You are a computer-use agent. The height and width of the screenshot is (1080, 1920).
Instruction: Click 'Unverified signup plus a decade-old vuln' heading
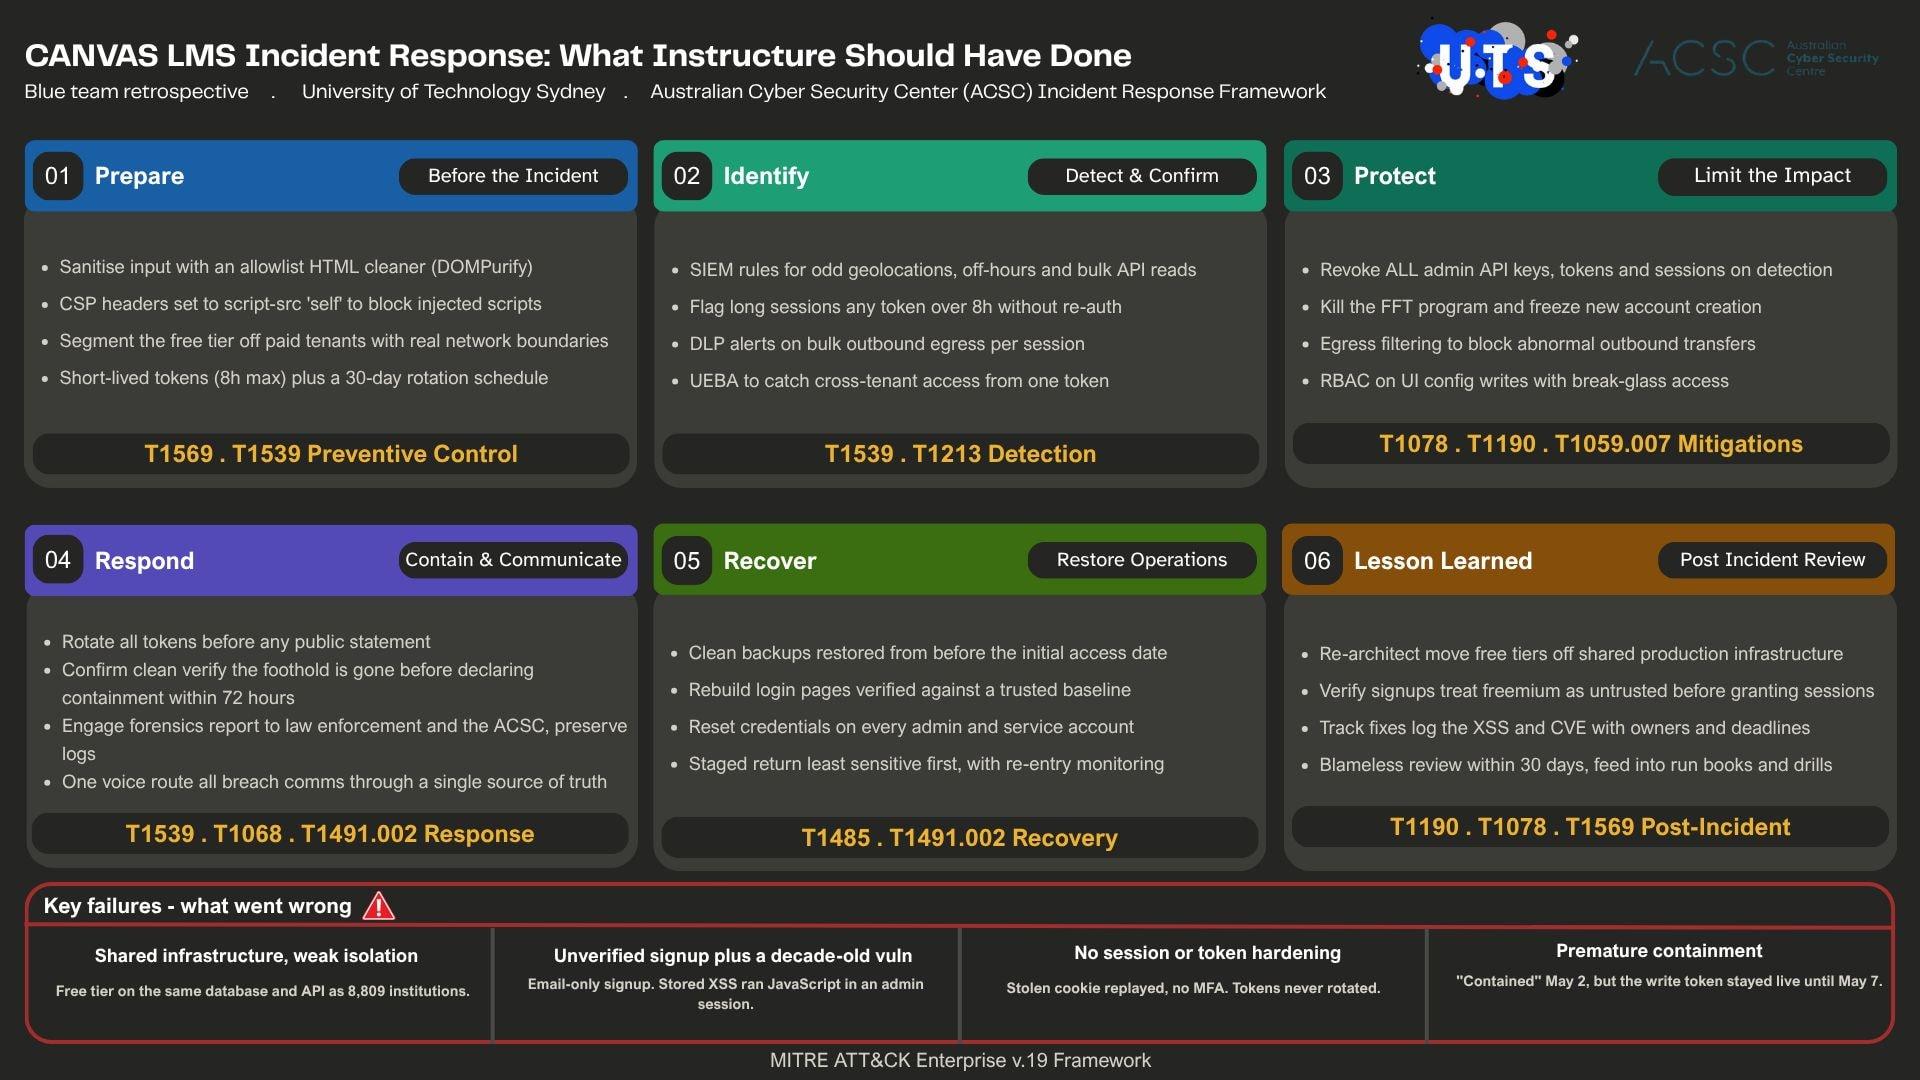tap(733, 956)
